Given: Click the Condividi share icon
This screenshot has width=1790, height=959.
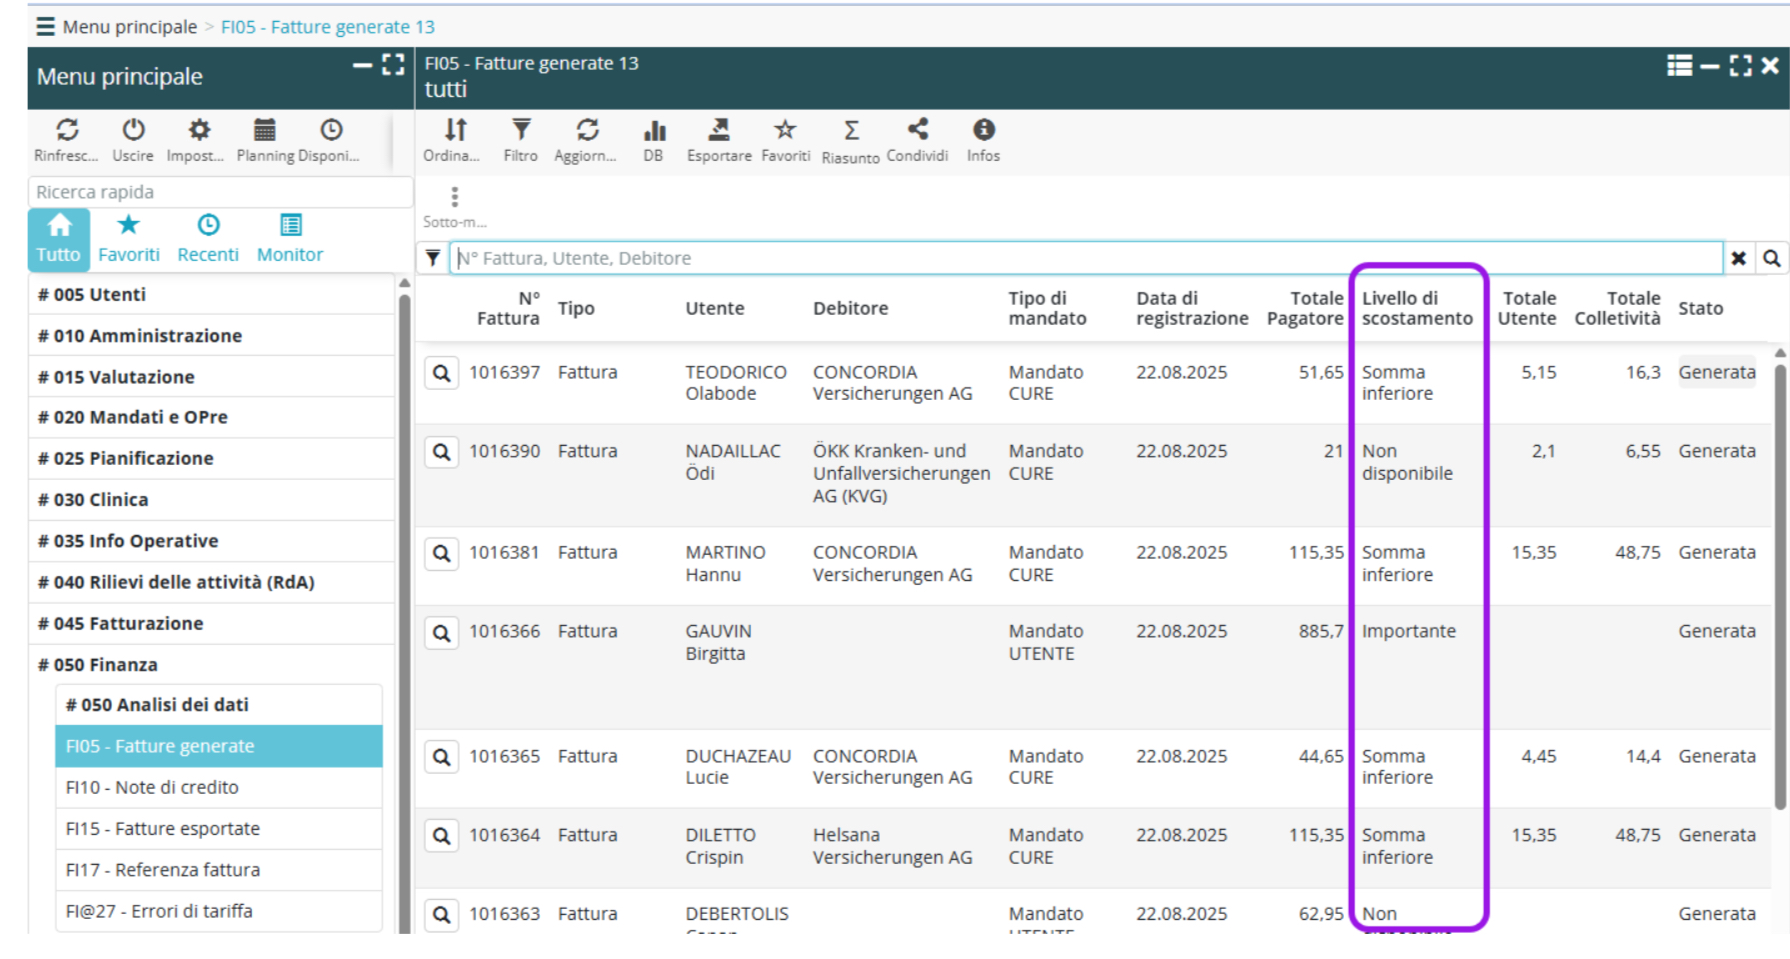Looking at the screenshot, I should coord(917,131).
